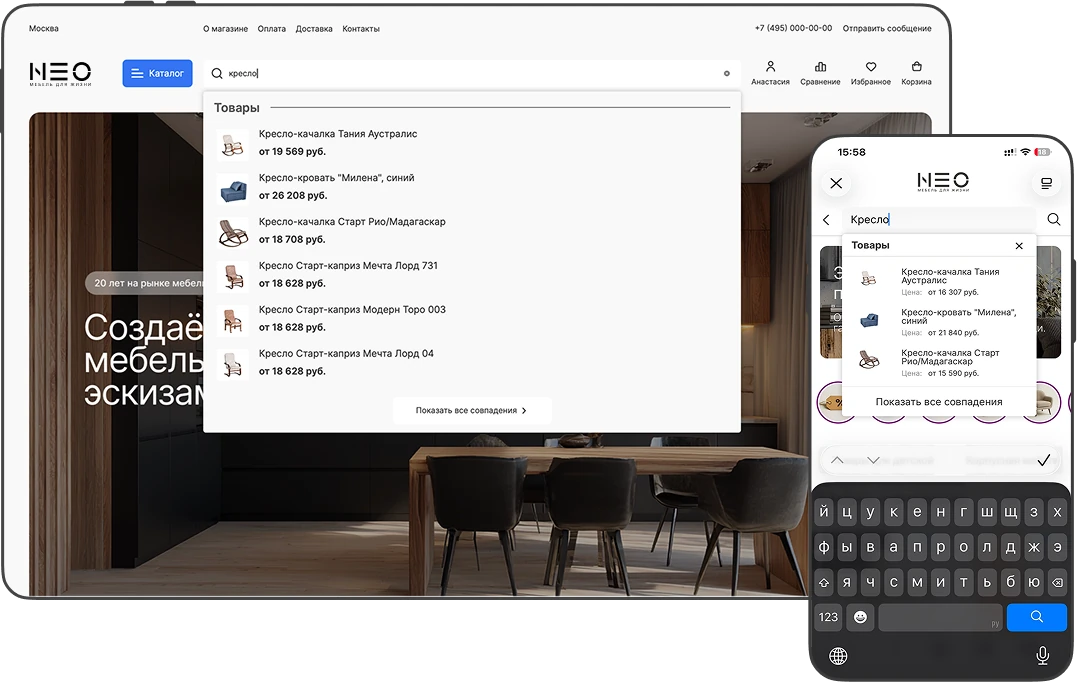Close the mobile menu with the X icon
The width and height of the screenshot is (1079, 684).
pyautogui.click(x=836, y=184)
